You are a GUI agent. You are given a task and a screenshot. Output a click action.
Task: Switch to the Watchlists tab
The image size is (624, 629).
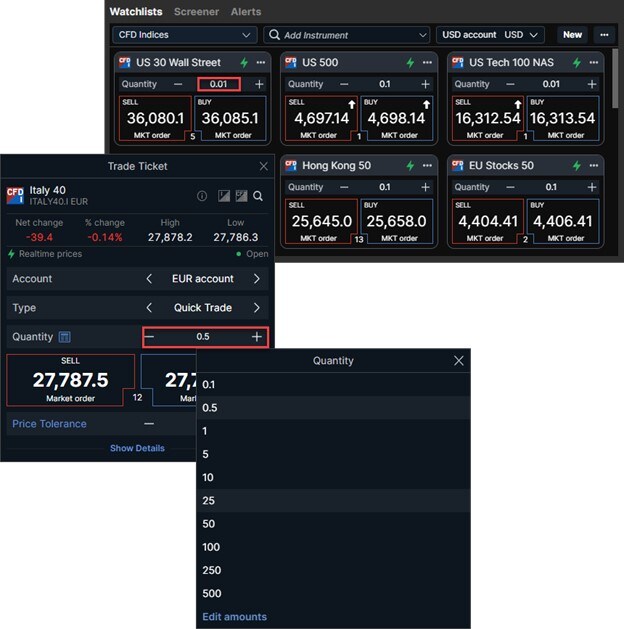pyautogui.click(x=136, y=12)
